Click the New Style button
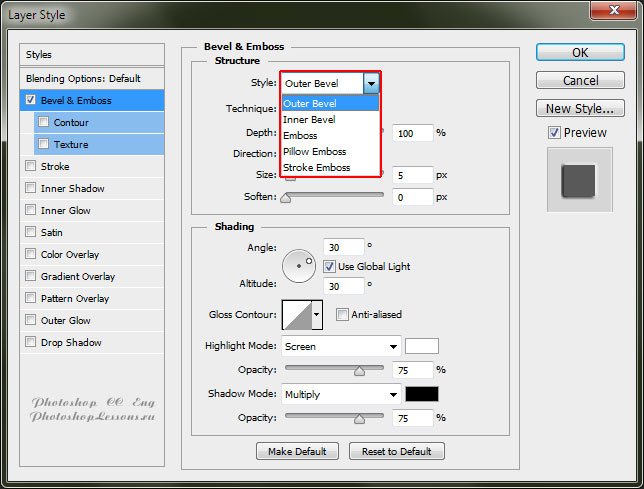The width and height of the screenshot is (644, 489). [x=580, y=108]
